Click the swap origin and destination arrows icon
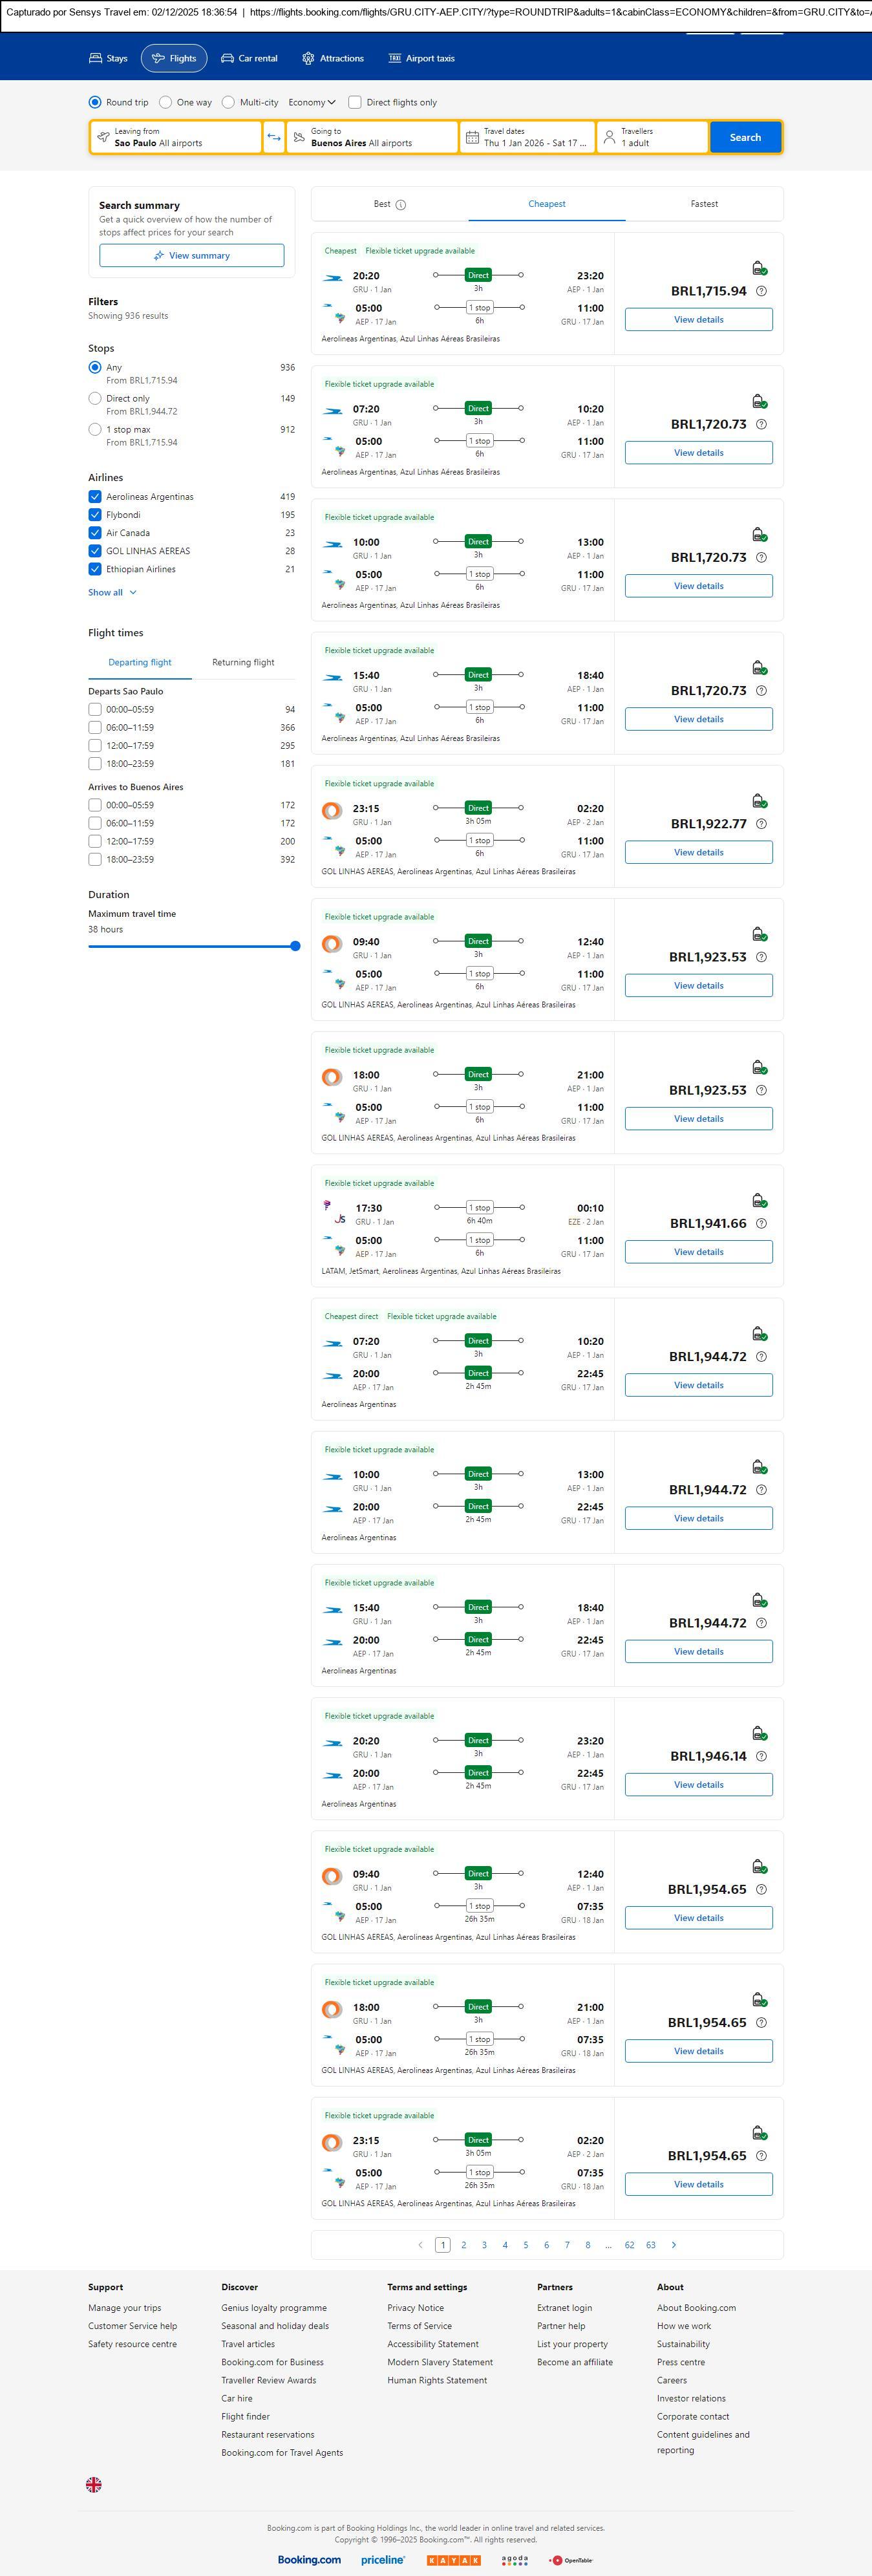The height and width of the screenshot is (2576, 872). click(273, 137)
